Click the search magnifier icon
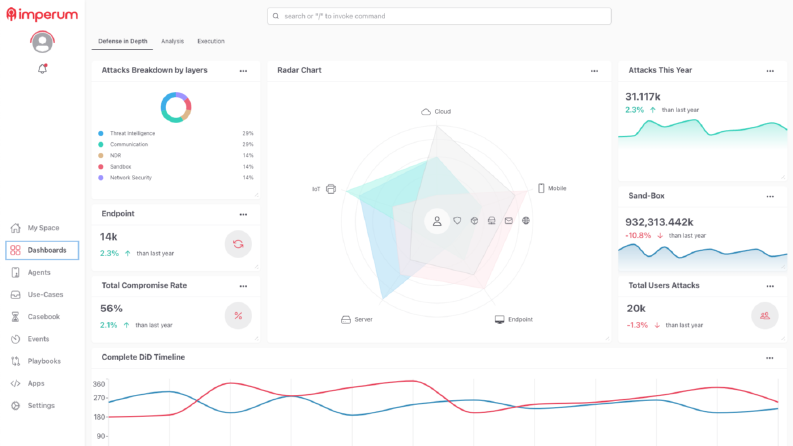 276,16
